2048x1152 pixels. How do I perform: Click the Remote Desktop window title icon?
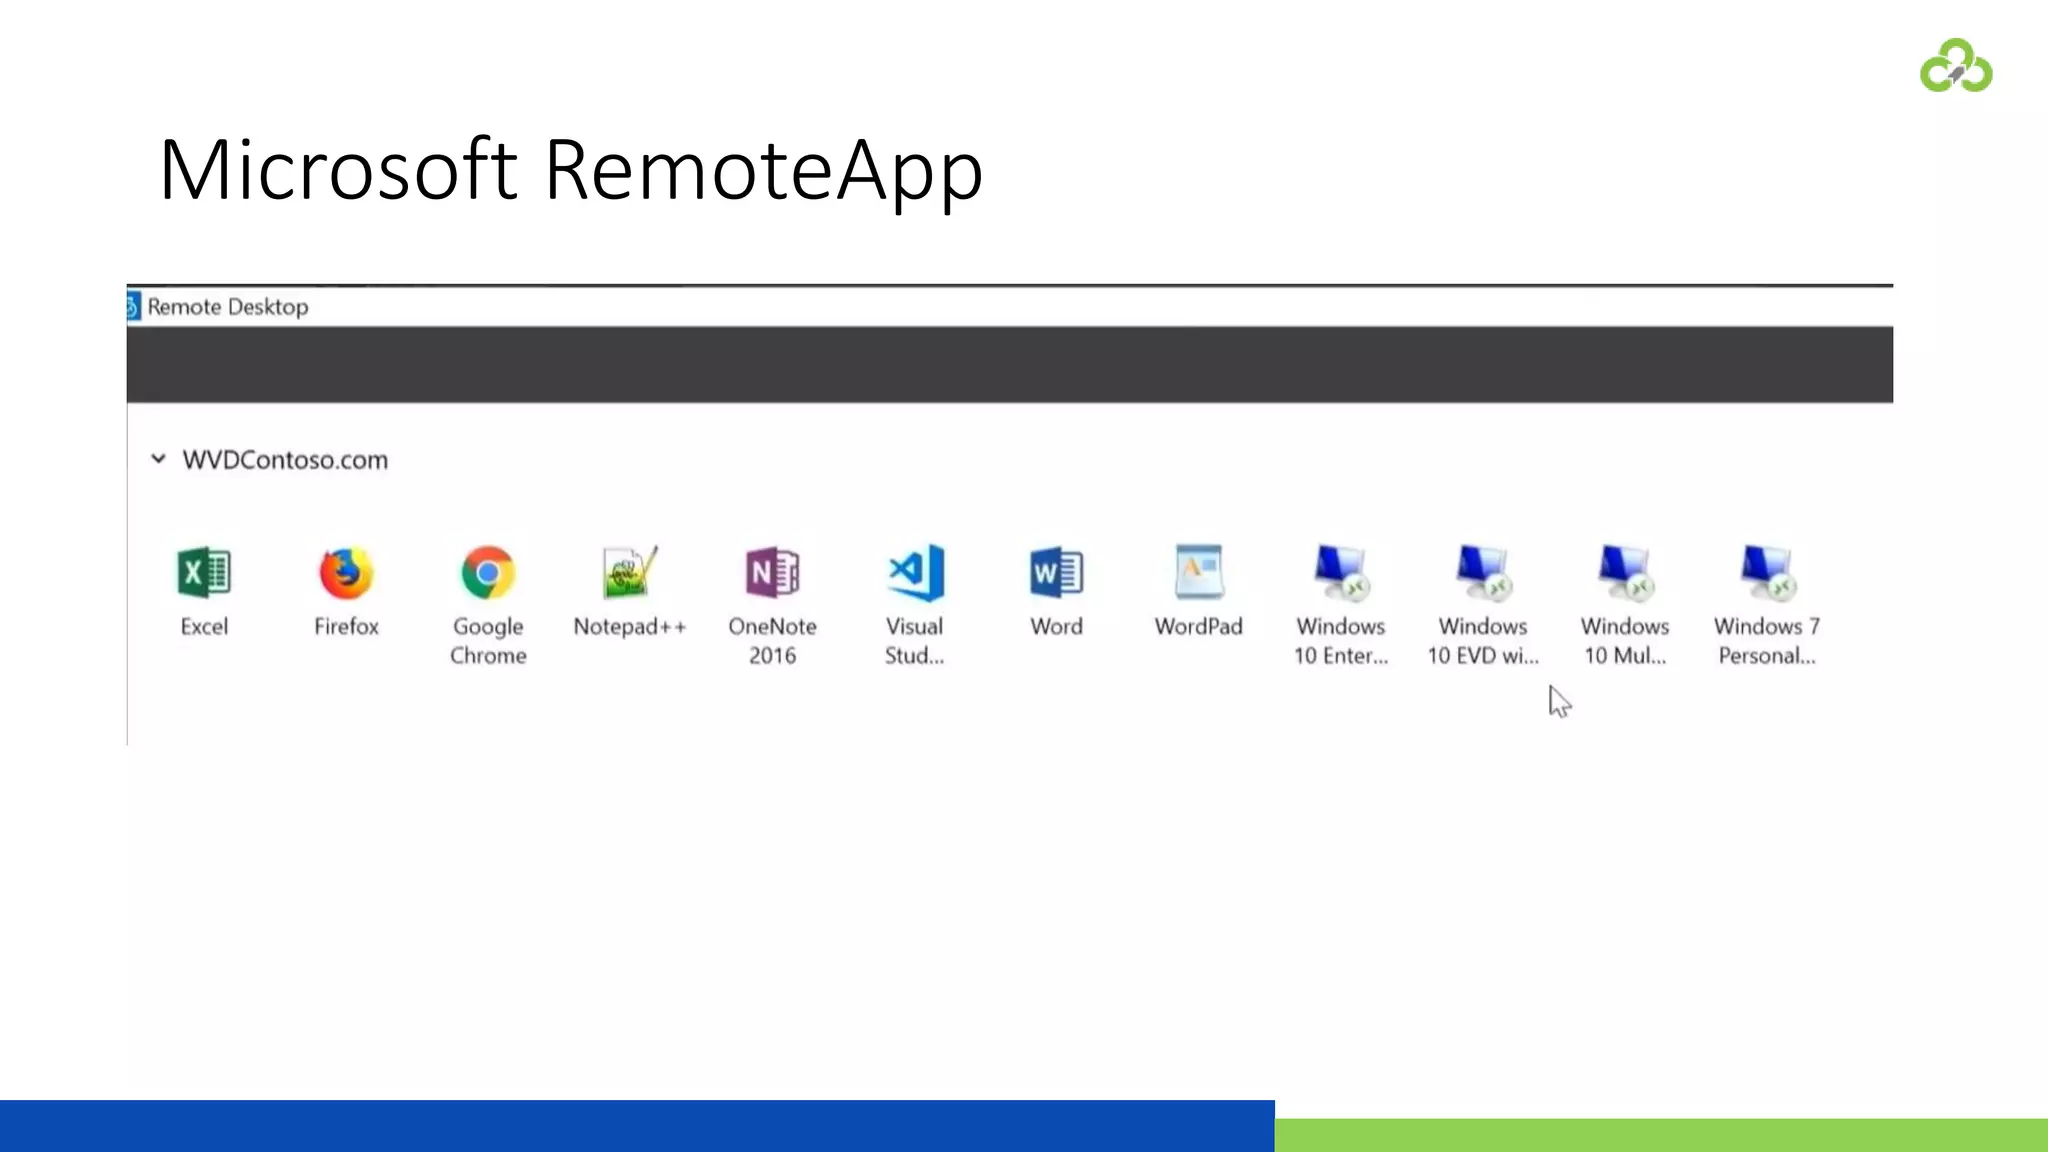tap(133, 307)
